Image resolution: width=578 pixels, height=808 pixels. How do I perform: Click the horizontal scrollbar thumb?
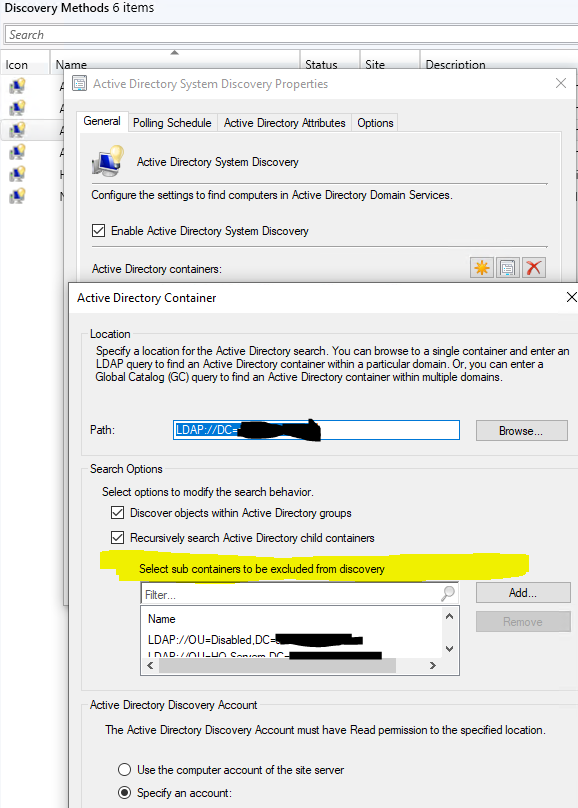click(277, 665)
